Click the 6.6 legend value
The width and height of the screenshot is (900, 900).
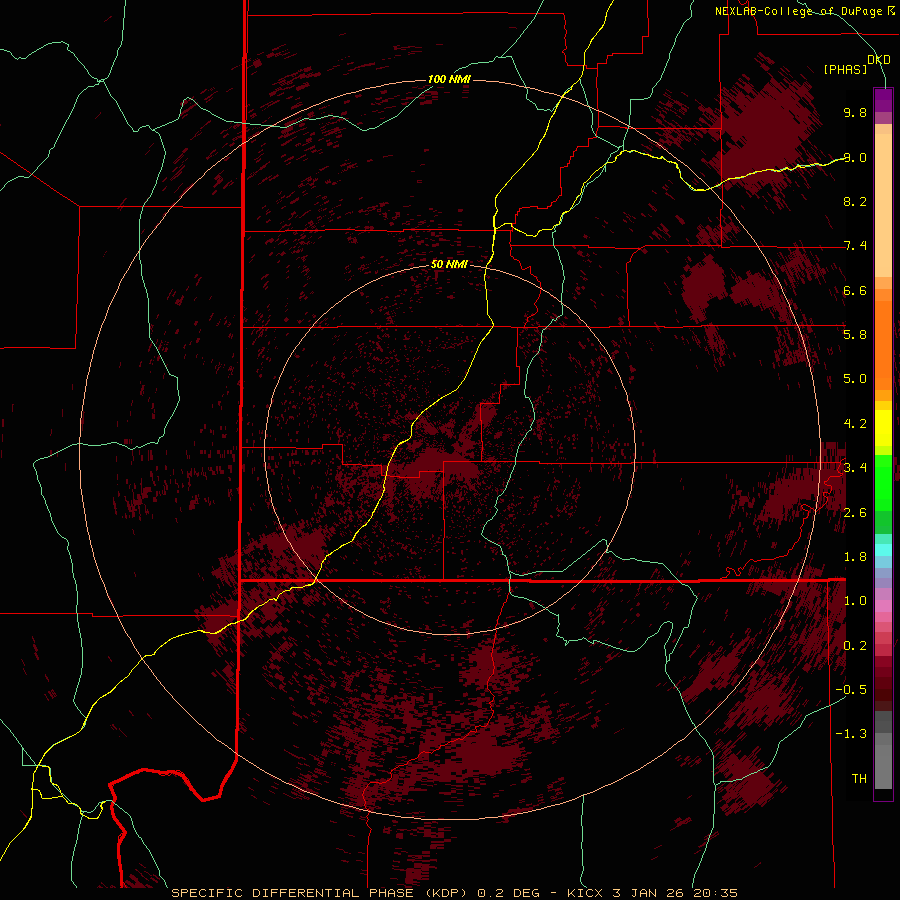[x=855, y=290]
